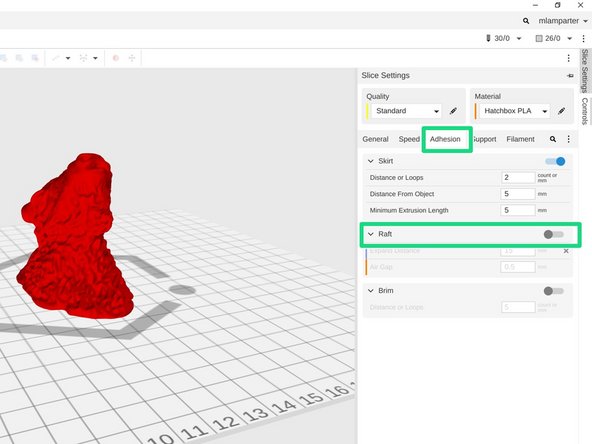Collapse the Brim section chevron
The width and height of the screenshot is (592, 444).
coord(370,291)
